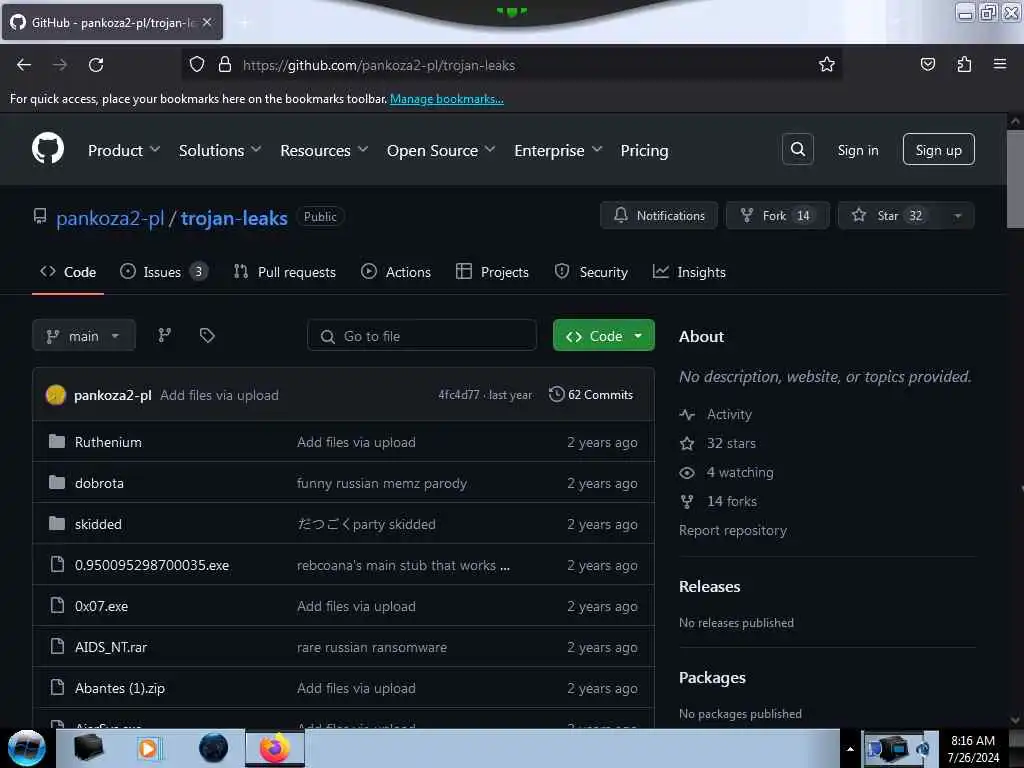Screen dimensions: 1024x768
Task: Click the Ruthenium folder icon
Action: coord(57,441)
